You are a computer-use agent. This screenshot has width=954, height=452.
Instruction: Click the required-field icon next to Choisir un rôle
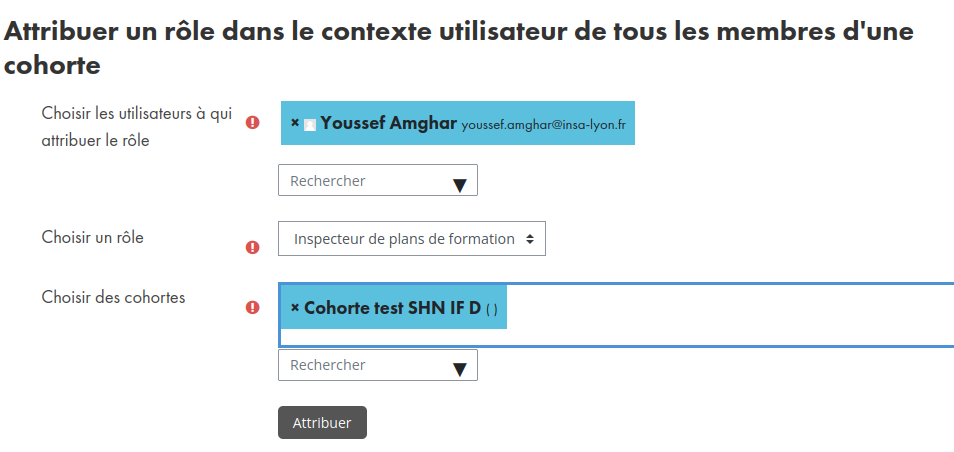[252, 247]
